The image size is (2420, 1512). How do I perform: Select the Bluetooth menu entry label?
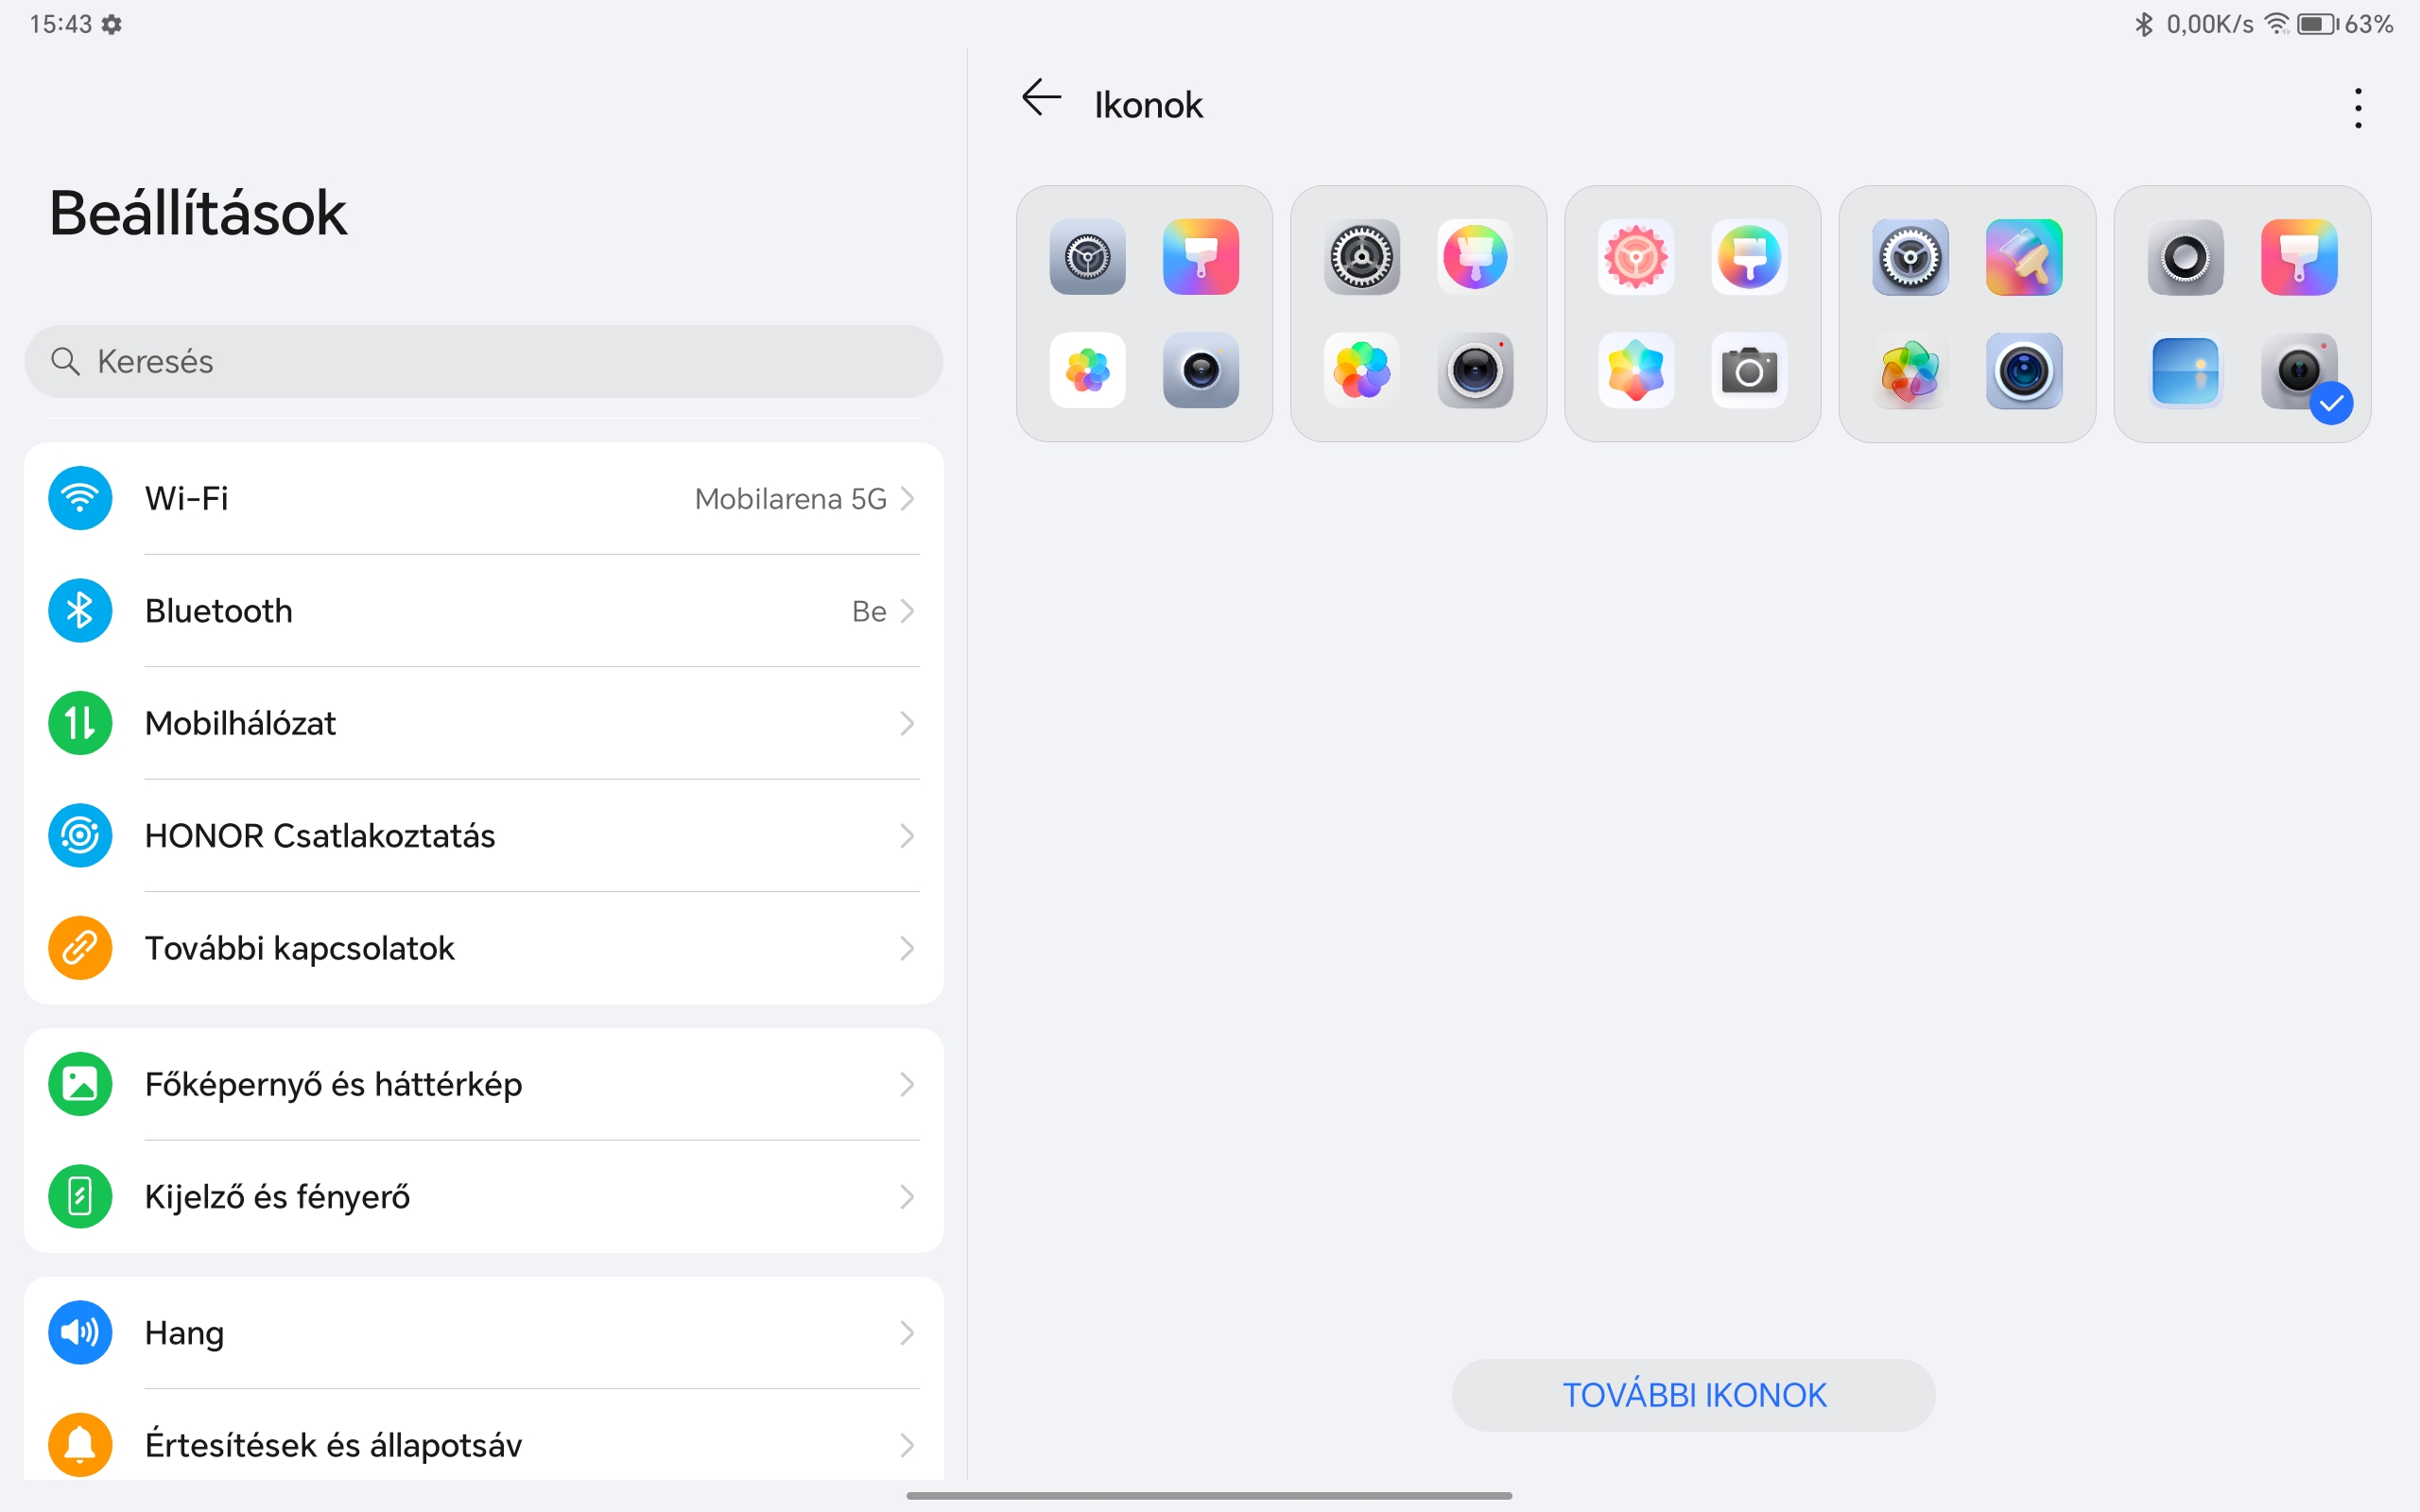219,610
